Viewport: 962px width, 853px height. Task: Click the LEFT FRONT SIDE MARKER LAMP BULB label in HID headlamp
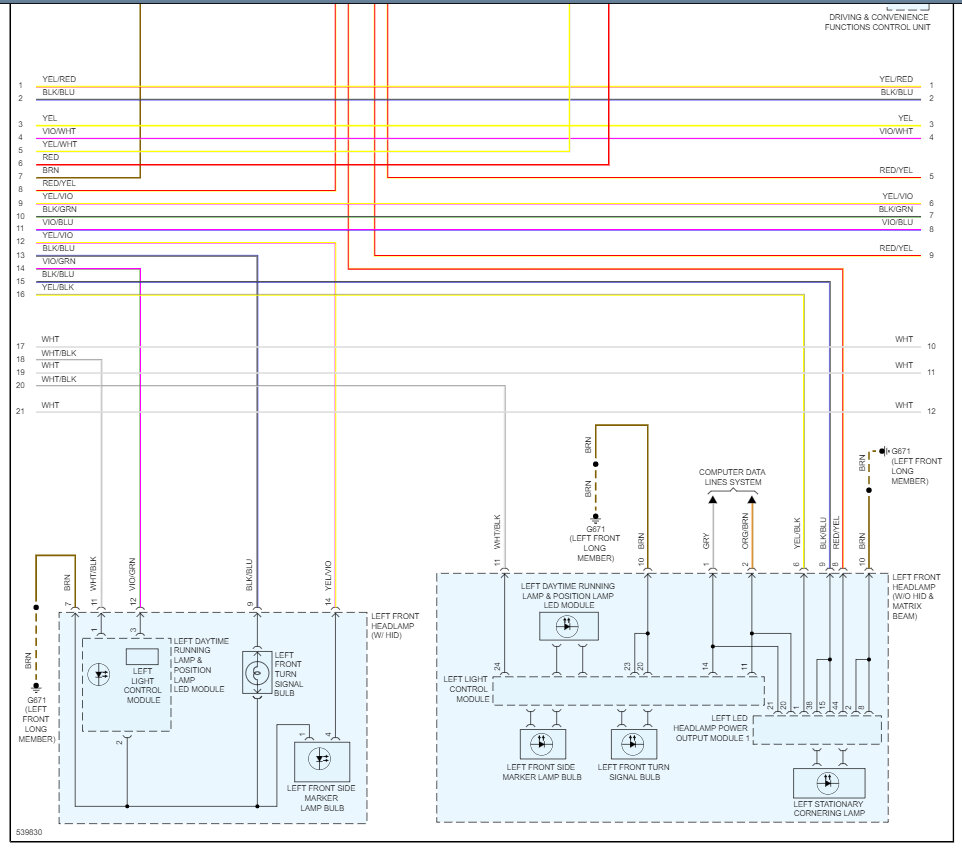(x=321, y=798)
